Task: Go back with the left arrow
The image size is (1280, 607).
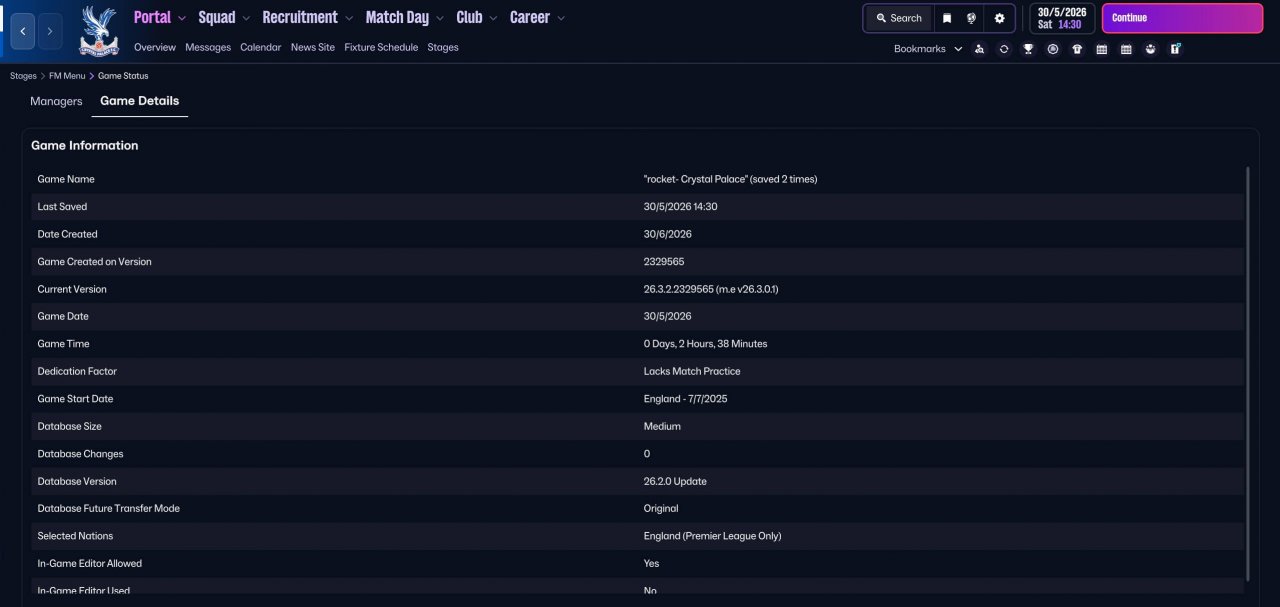Action: coord(23,32)
